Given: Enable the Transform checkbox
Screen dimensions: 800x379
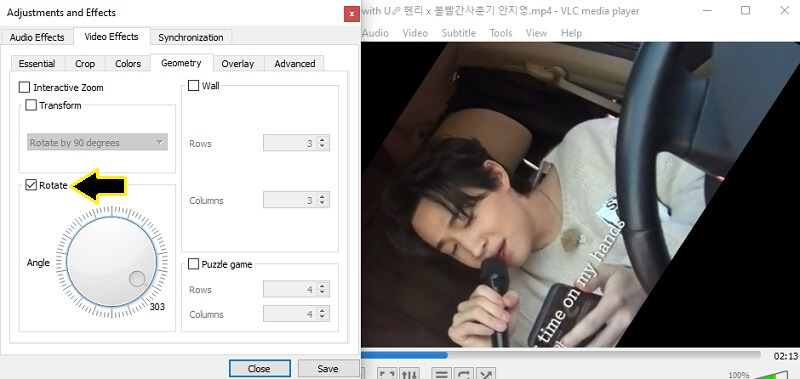Looking at the screenshot, I should click(x=31, y=105).
